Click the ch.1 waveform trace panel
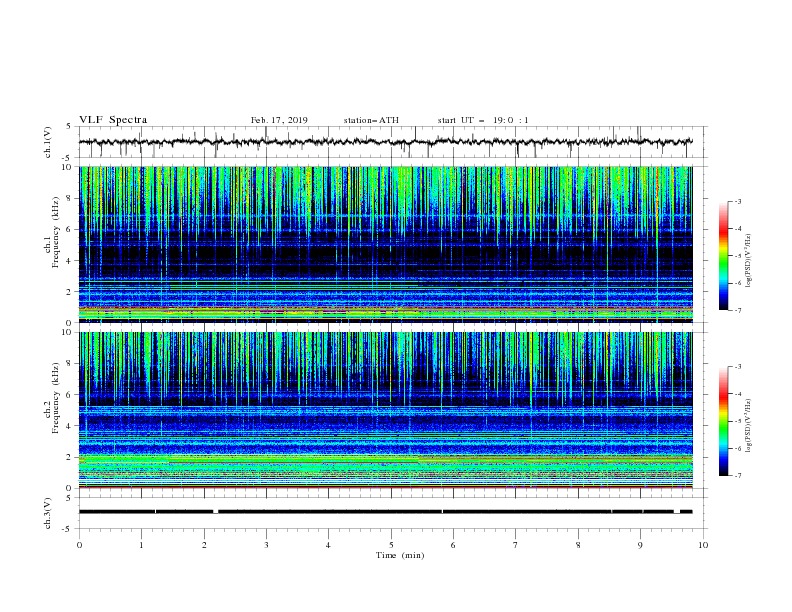Viewport: 792px width, 612px height. click(393, 142)
